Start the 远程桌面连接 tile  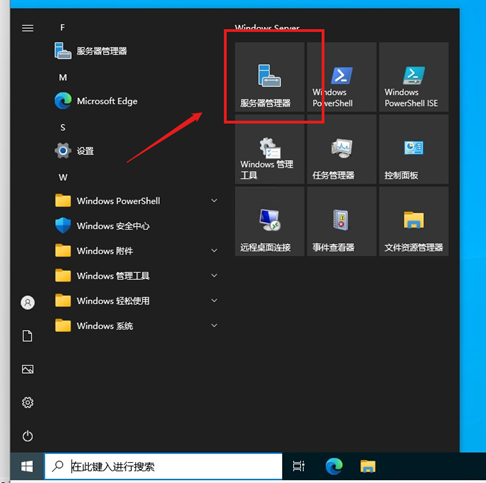coord(269,221)
